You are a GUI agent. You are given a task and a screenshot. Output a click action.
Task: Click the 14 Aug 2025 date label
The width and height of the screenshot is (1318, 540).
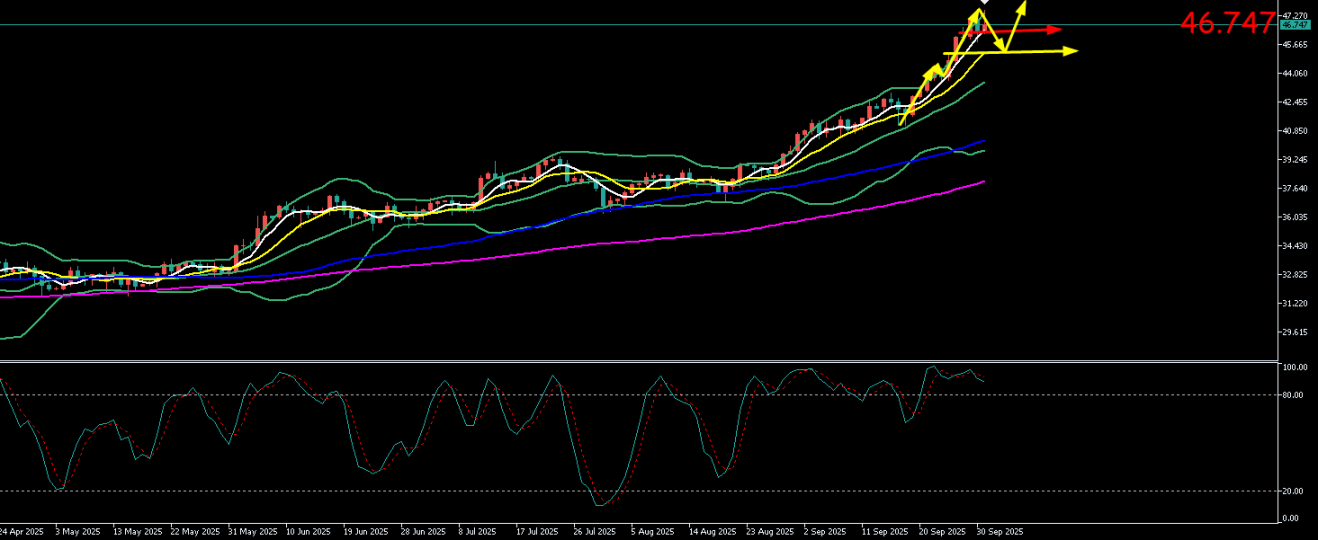(x=714, y=531)
